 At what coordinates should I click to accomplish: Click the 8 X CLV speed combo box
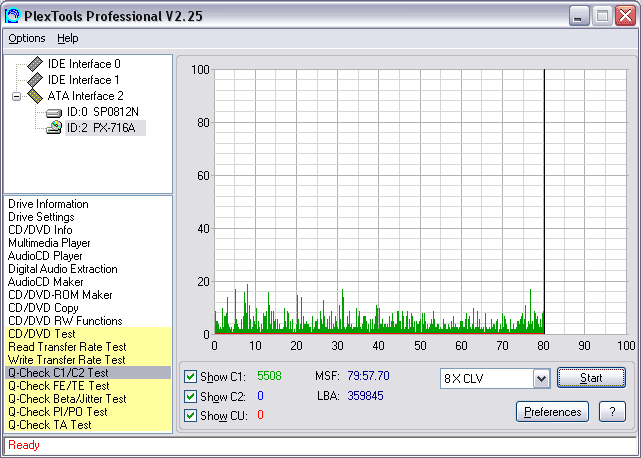tap(495, 379)
